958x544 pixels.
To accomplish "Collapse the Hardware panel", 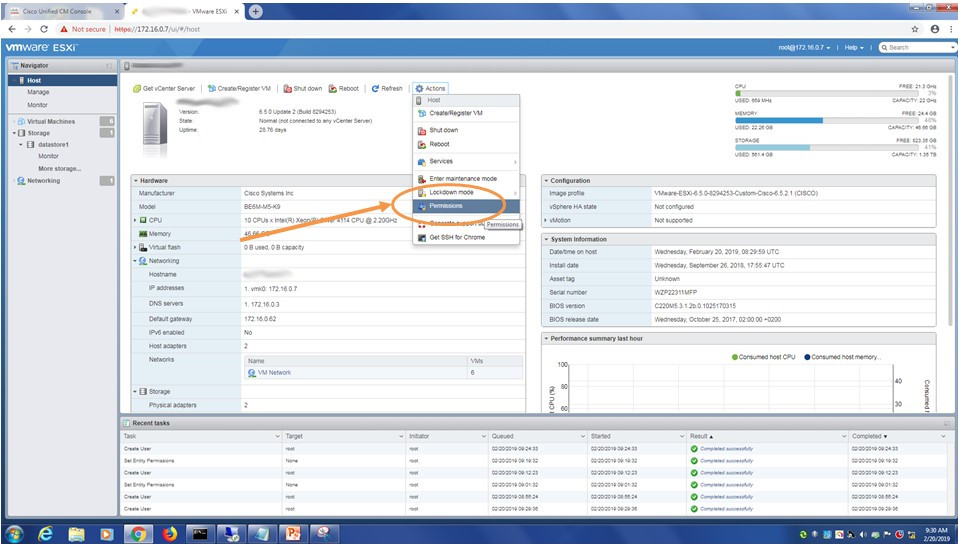I will click(136, 181).
